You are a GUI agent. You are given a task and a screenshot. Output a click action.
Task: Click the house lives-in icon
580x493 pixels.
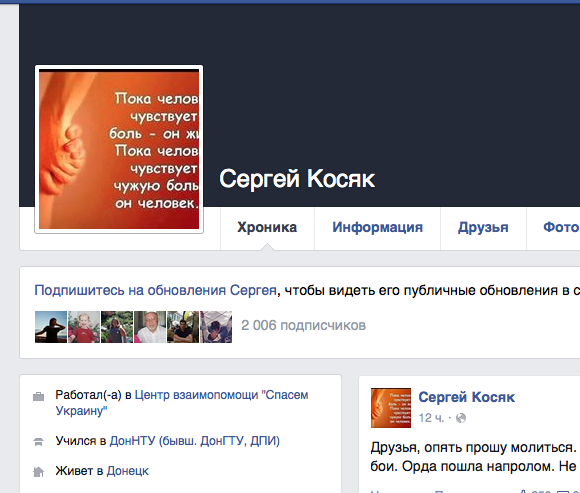click(x=38, y=472)
